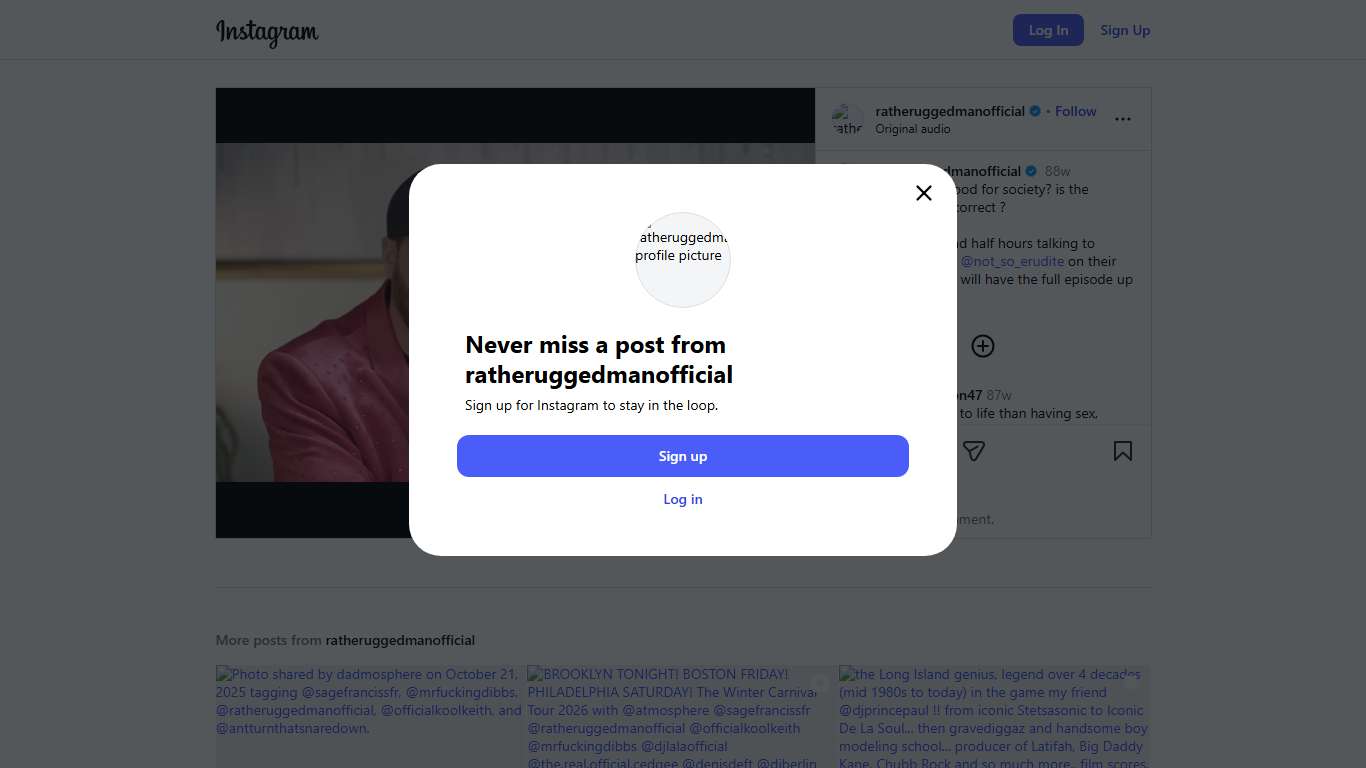Open the BROOKLYN TONIGHT post thumbnail
This screenshot has height=768, width=1366.
tap(682, 716)
